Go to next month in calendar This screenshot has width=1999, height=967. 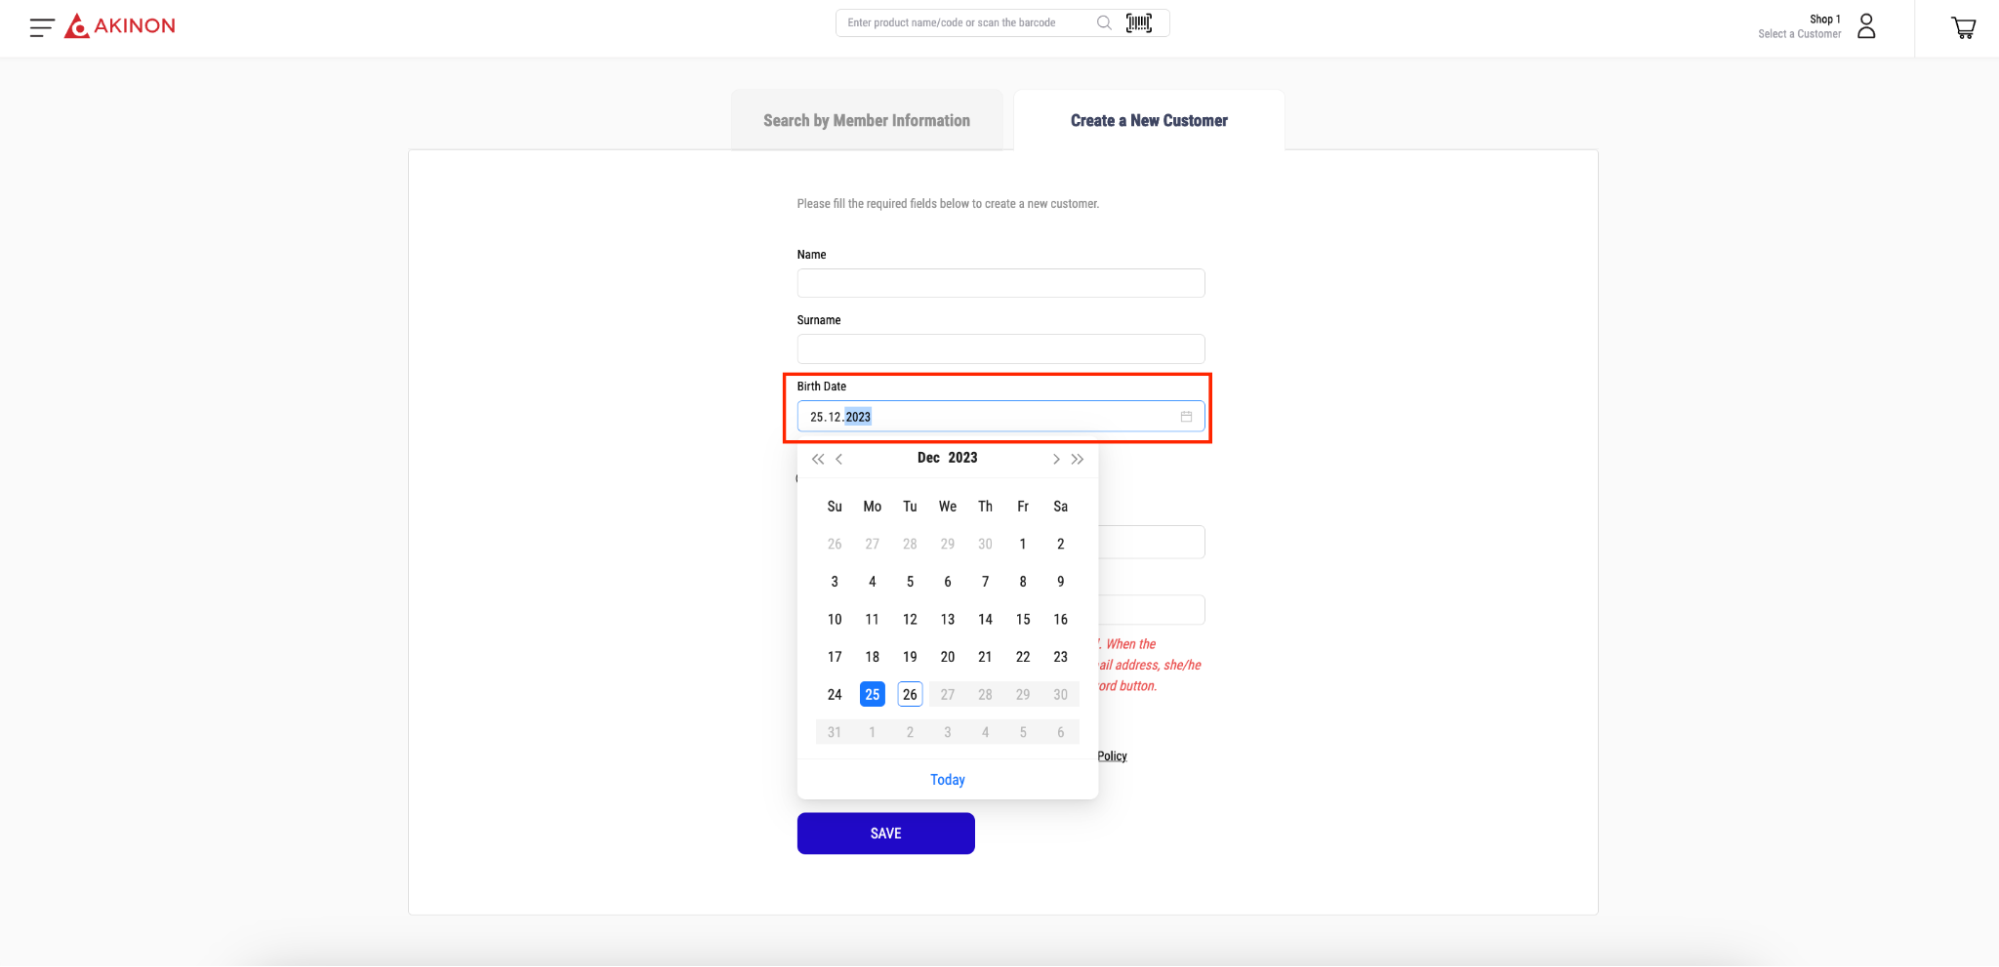tap(1055, 459)
